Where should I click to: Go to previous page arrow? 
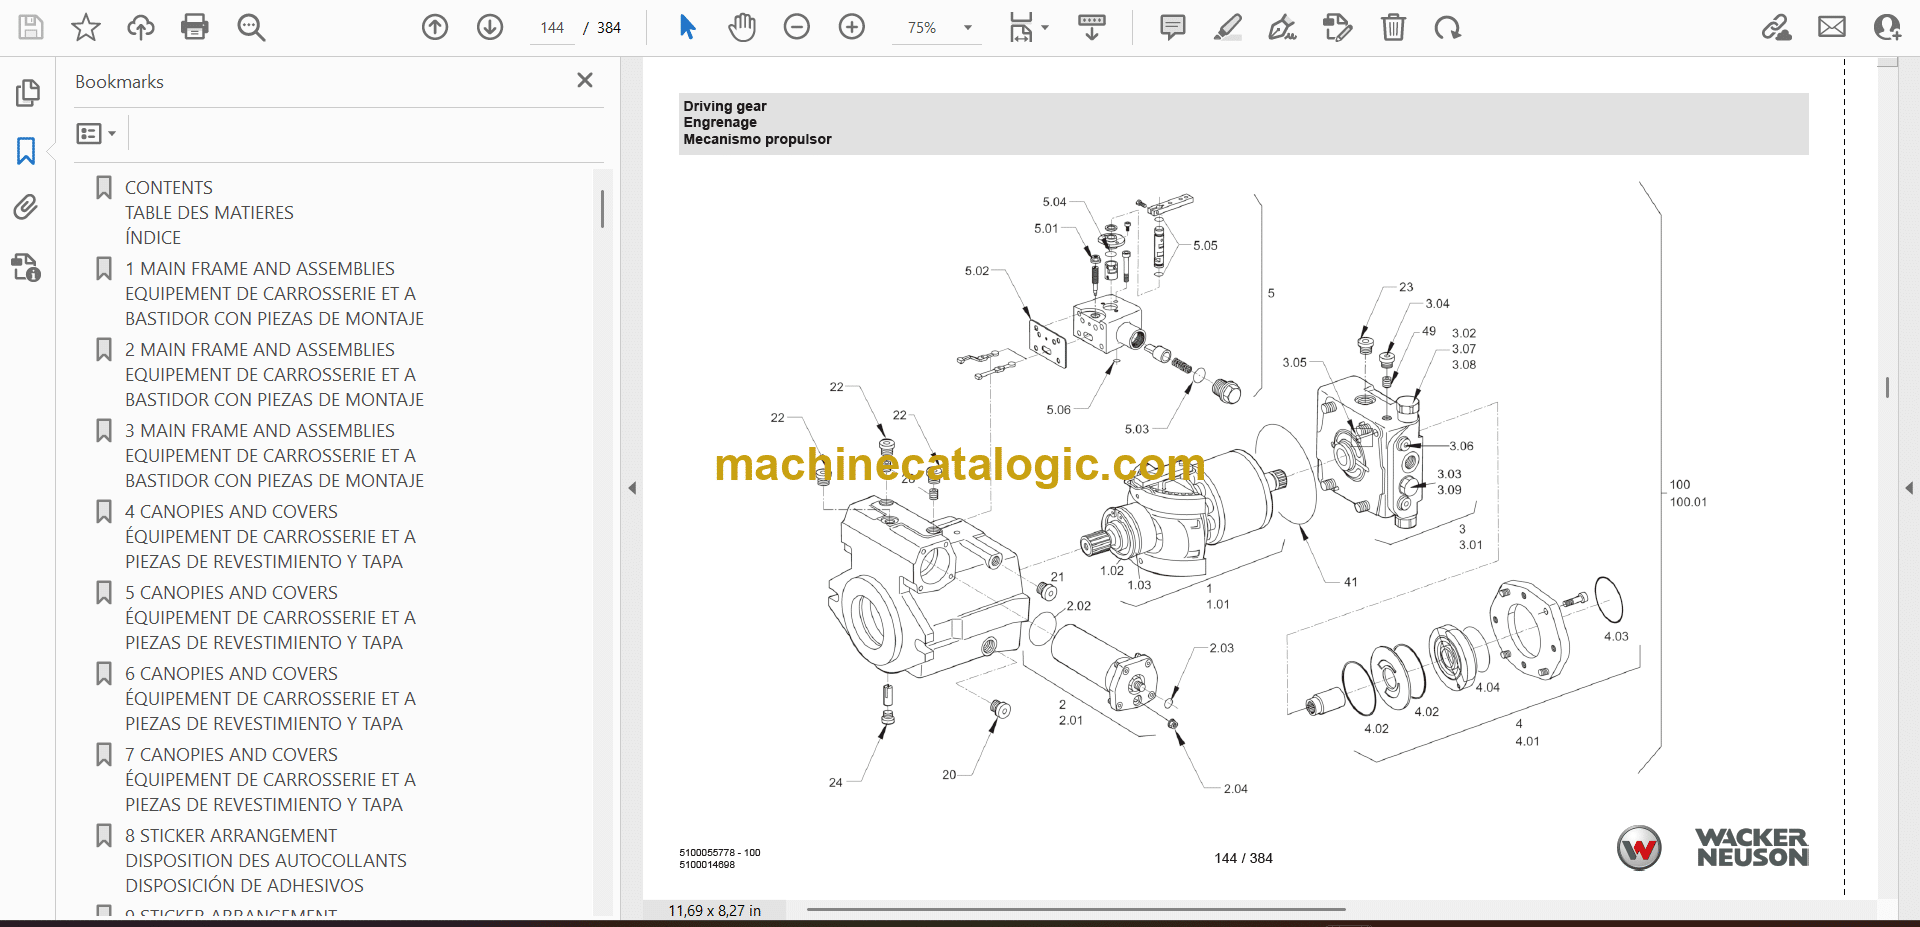[x=435, y=27]
